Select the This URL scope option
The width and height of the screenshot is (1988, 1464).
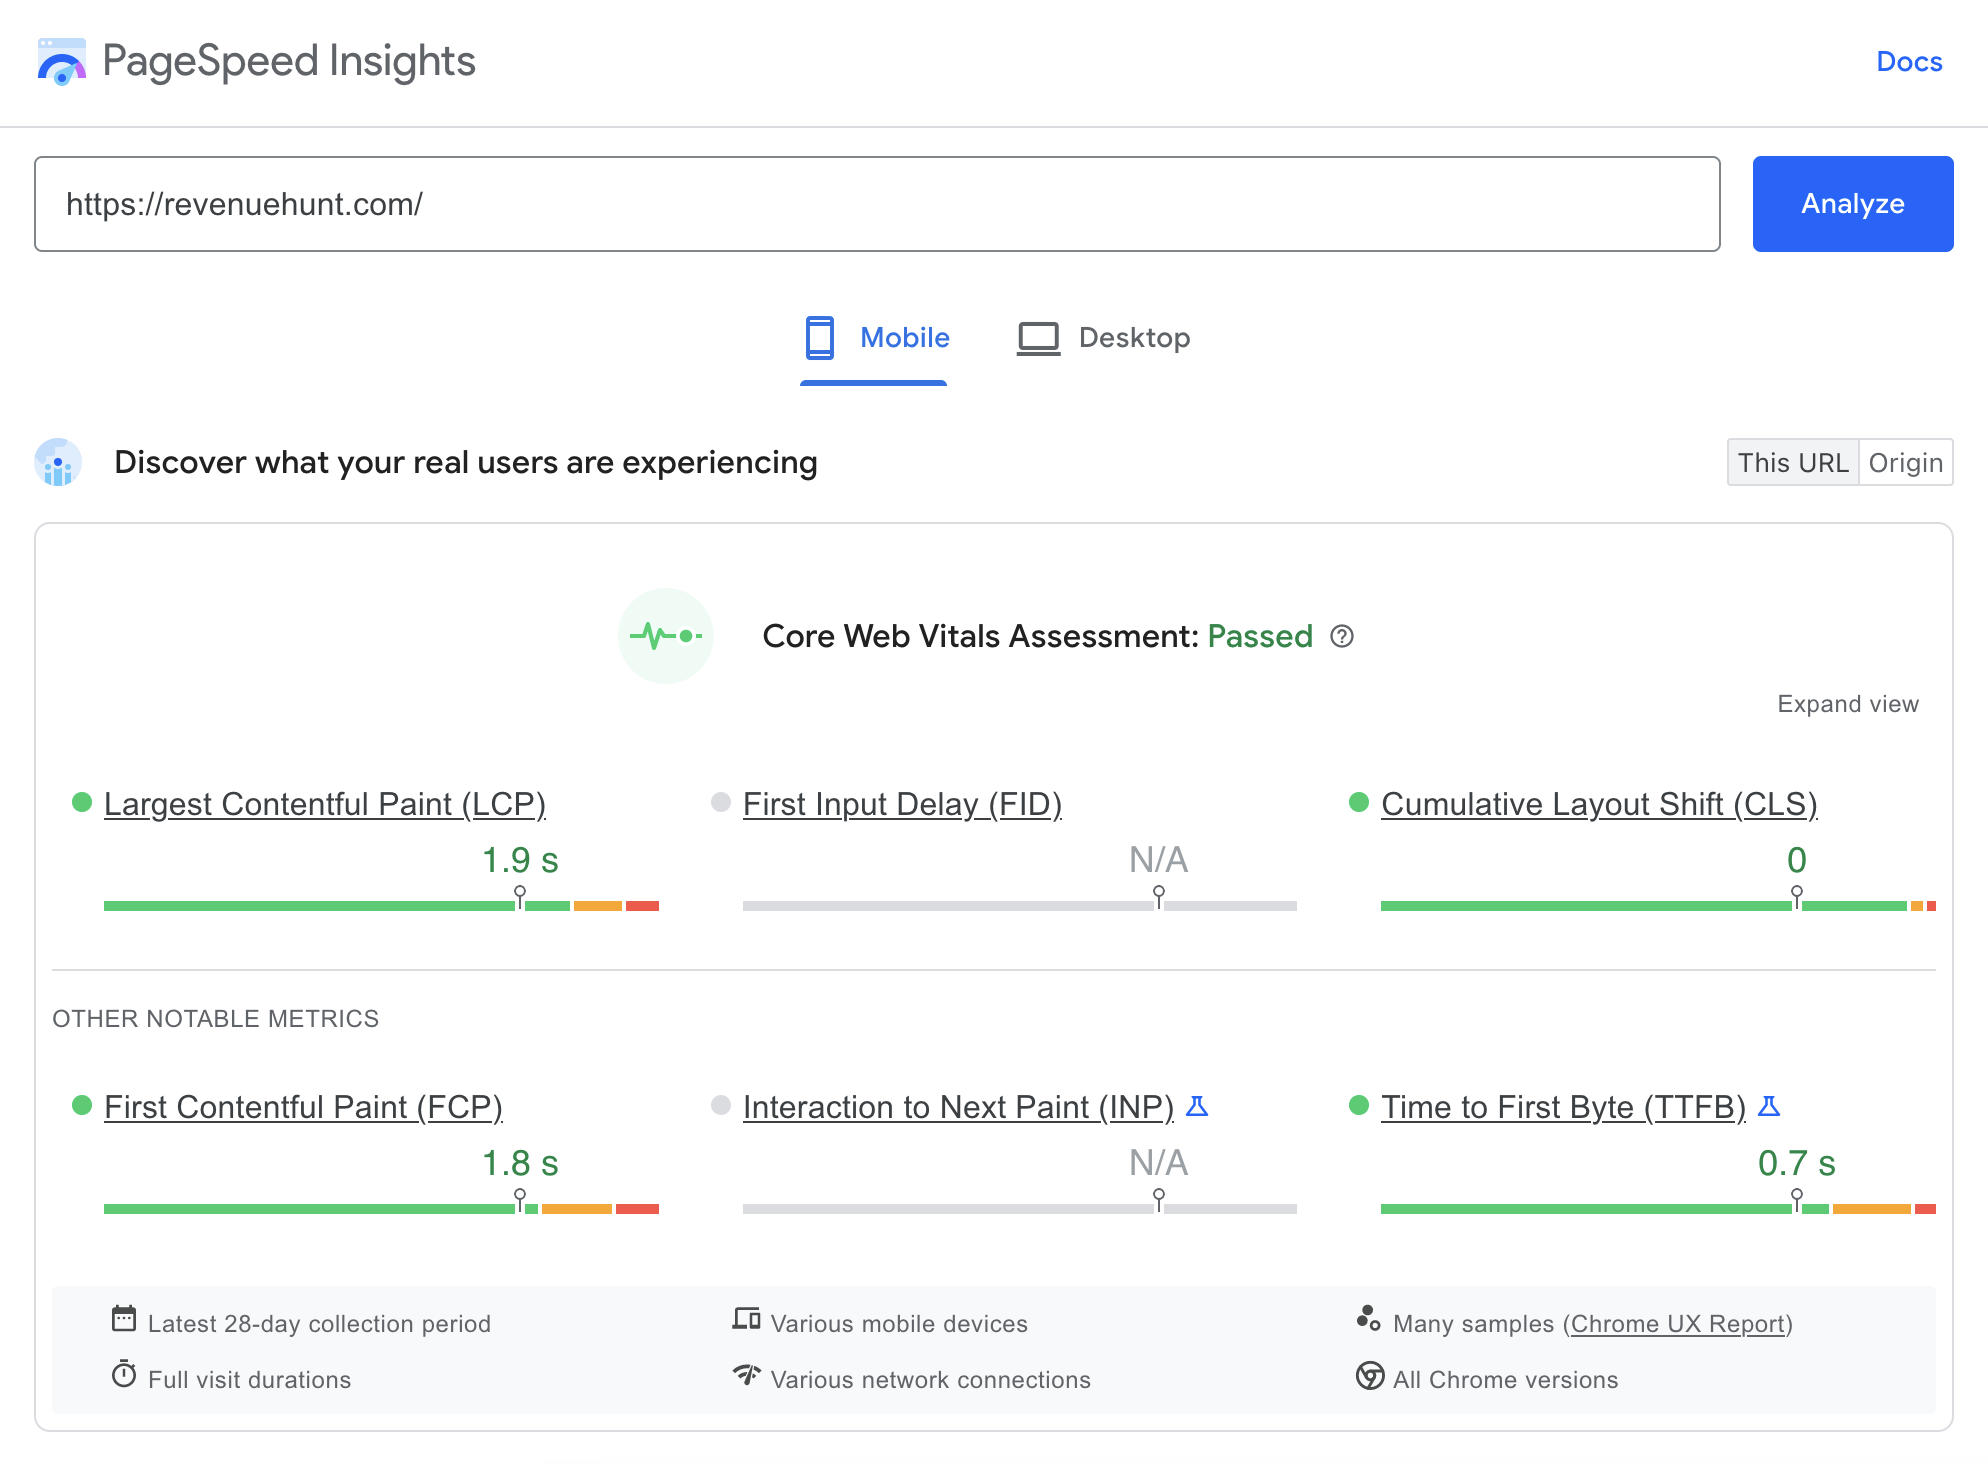point(1792,462)
